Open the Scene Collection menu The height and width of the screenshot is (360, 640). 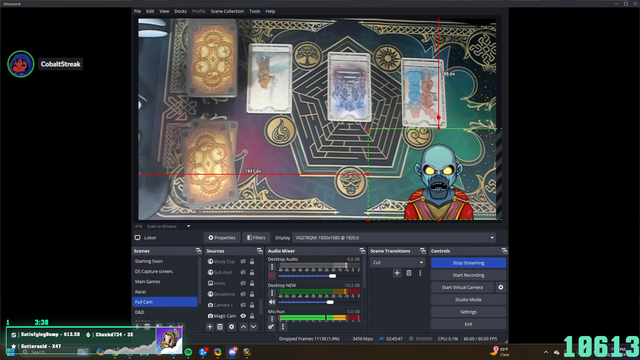pyautogui.click(x=227, y=11)
